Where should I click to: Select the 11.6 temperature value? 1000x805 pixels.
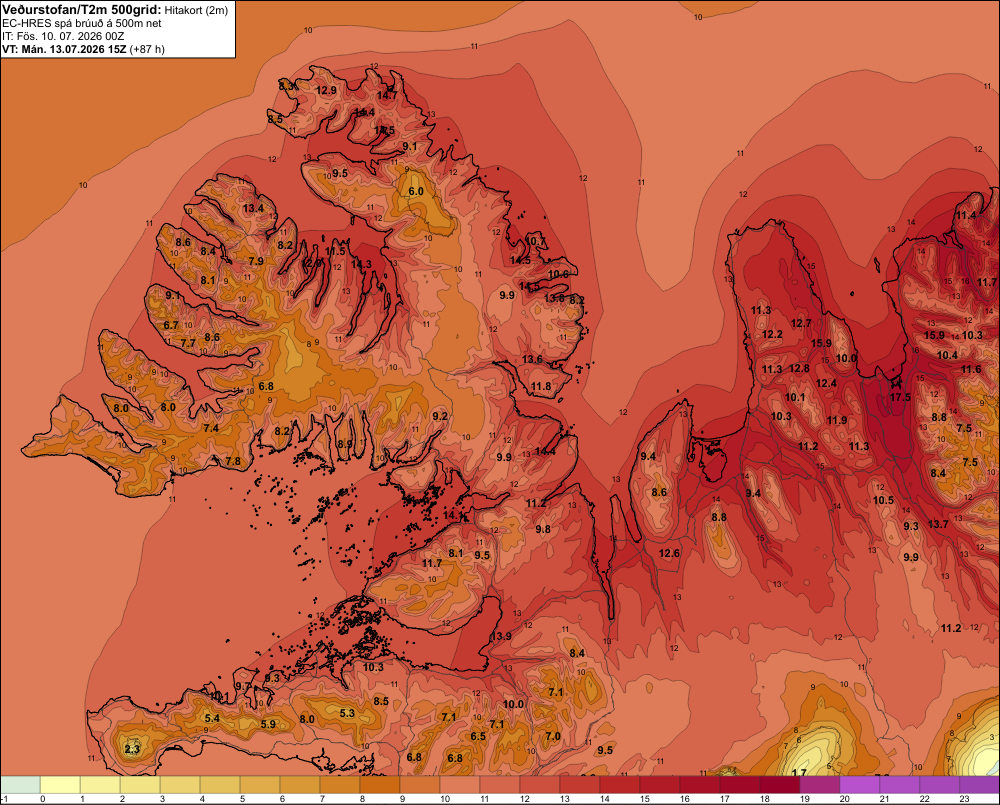tap(971, 369)
